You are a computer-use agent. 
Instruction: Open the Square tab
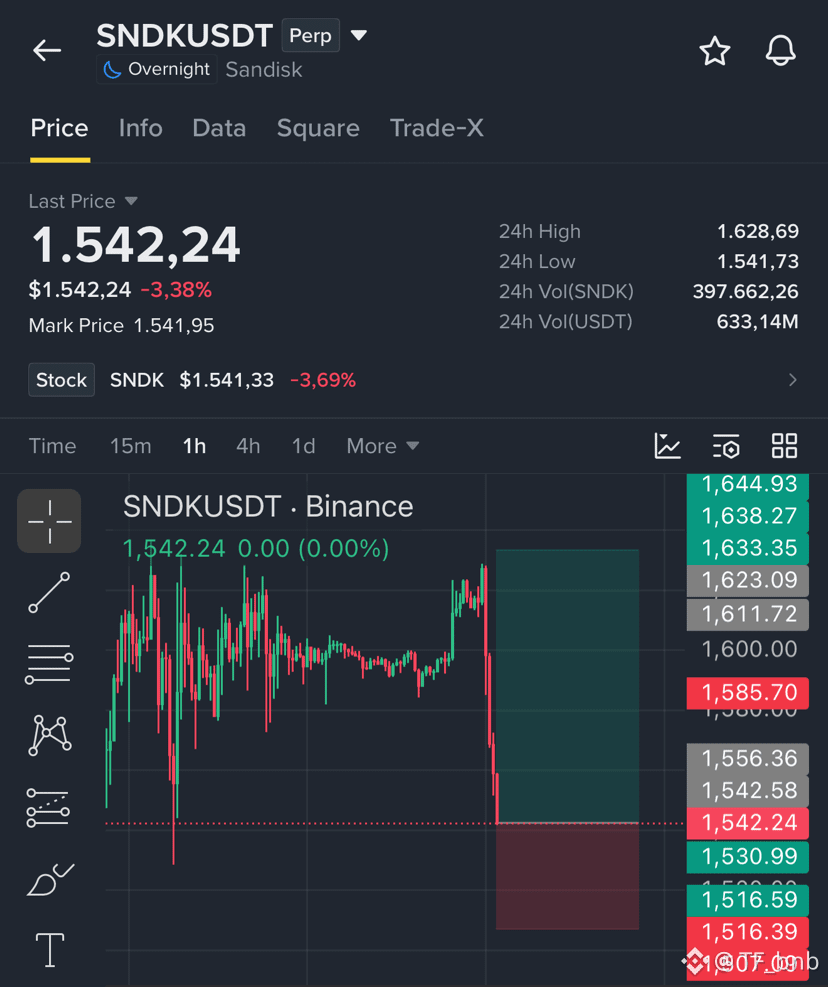[318, 128]
